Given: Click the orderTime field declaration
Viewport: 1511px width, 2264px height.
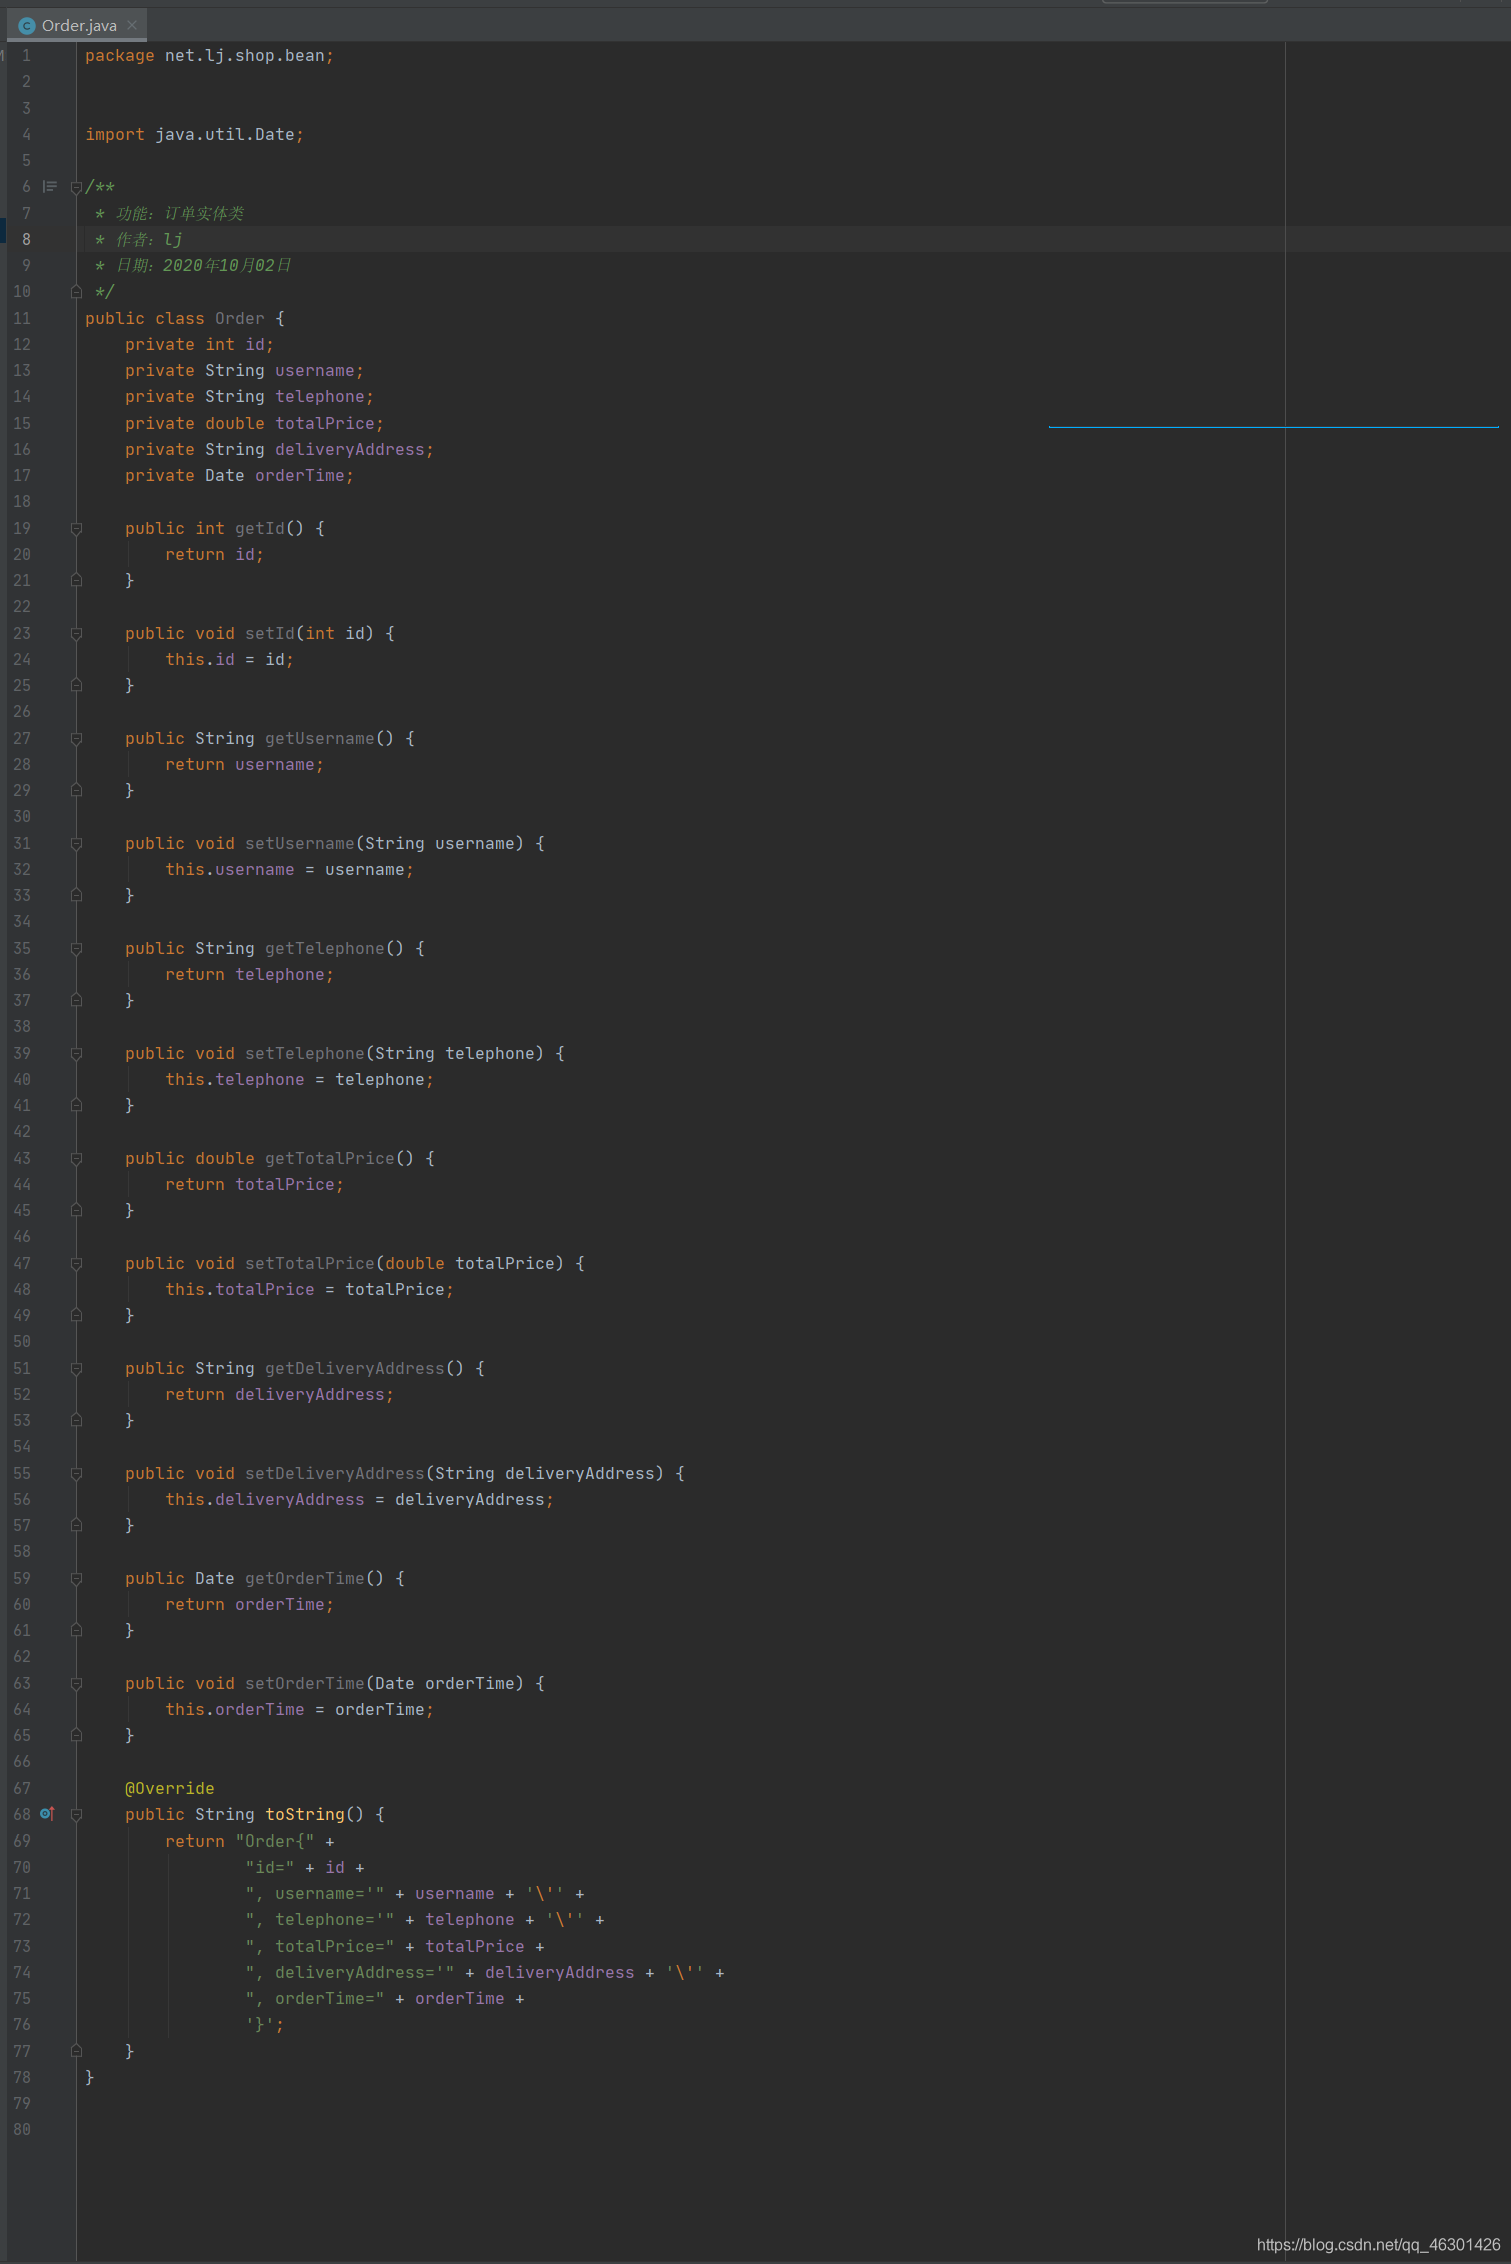Looking at the screenshot, I should tap(239, 475).
